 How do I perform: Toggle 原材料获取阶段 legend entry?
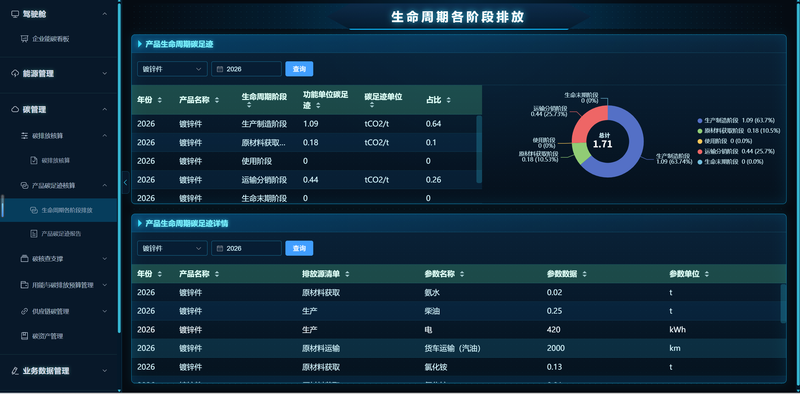coord(736,131)
